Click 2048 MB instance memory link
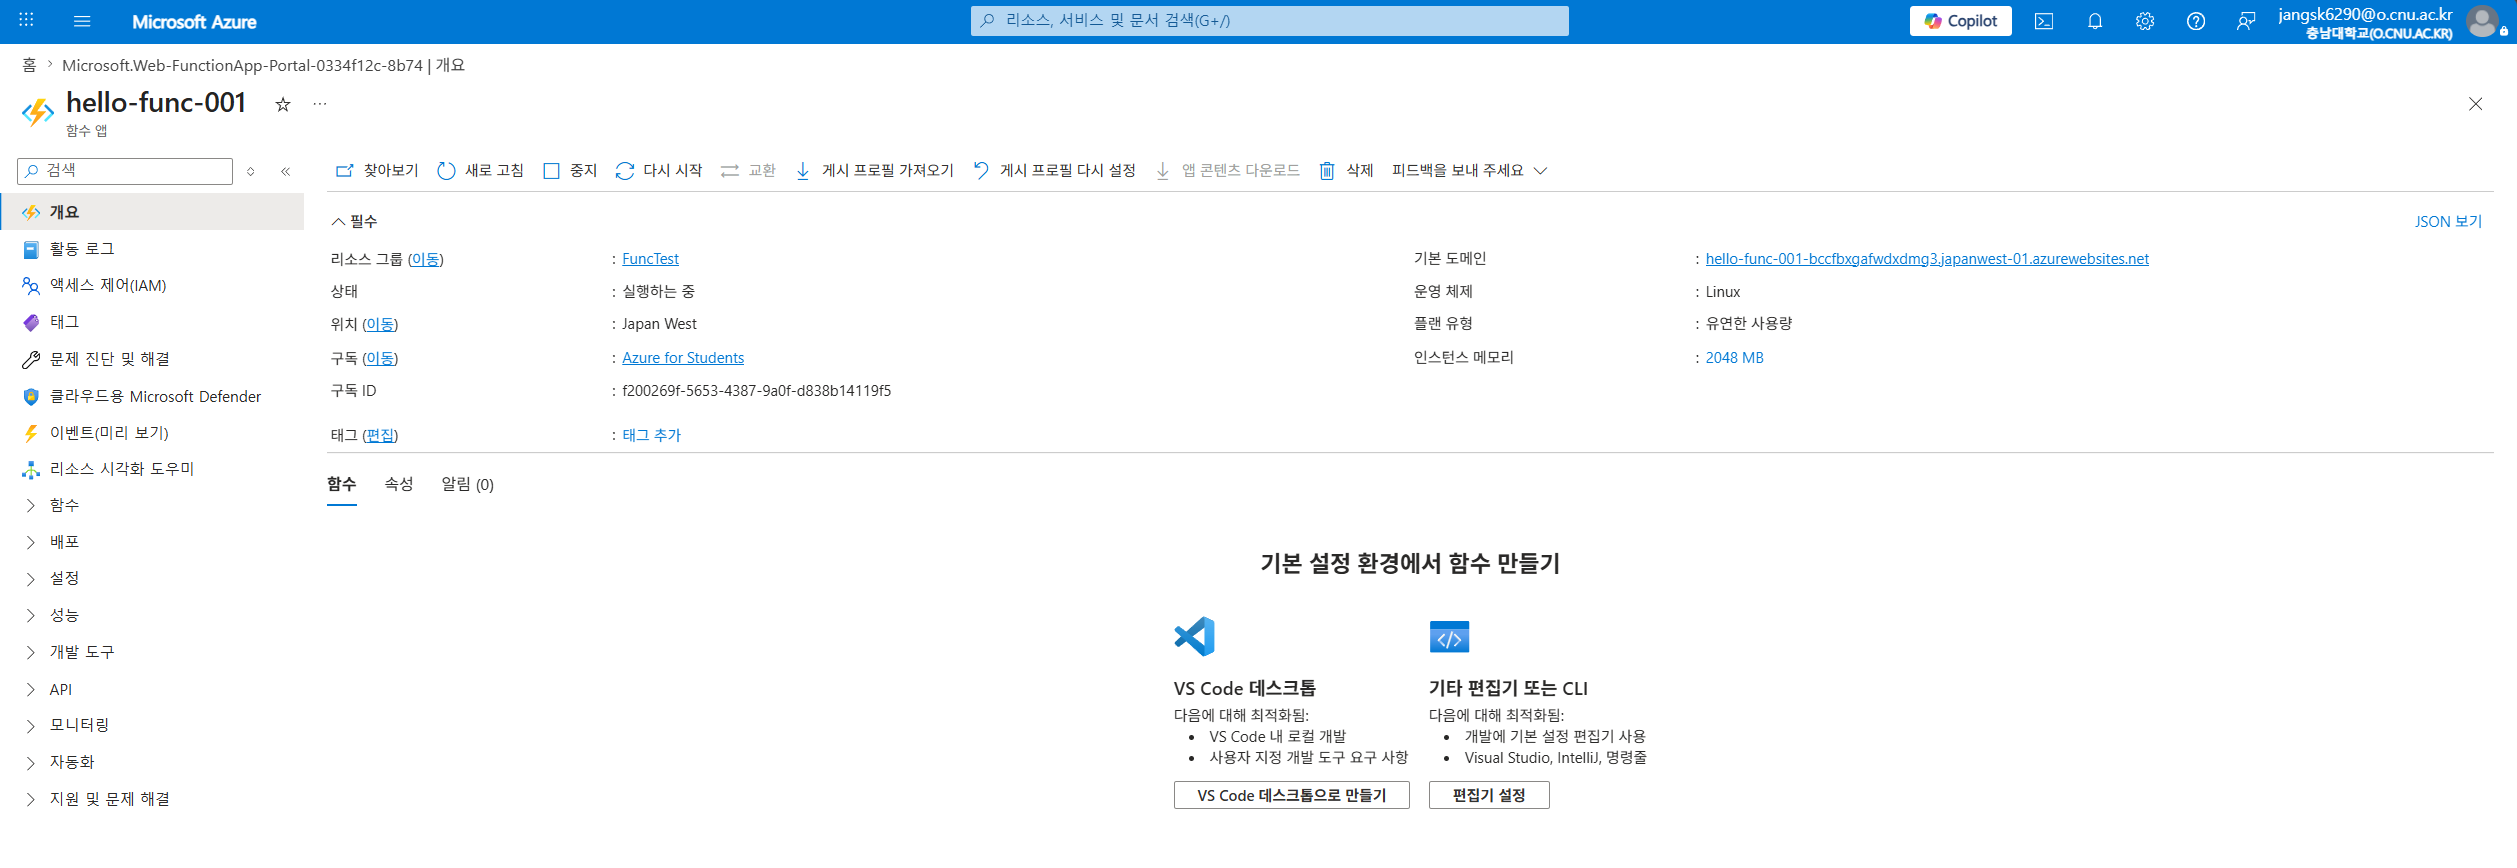 1735,358
